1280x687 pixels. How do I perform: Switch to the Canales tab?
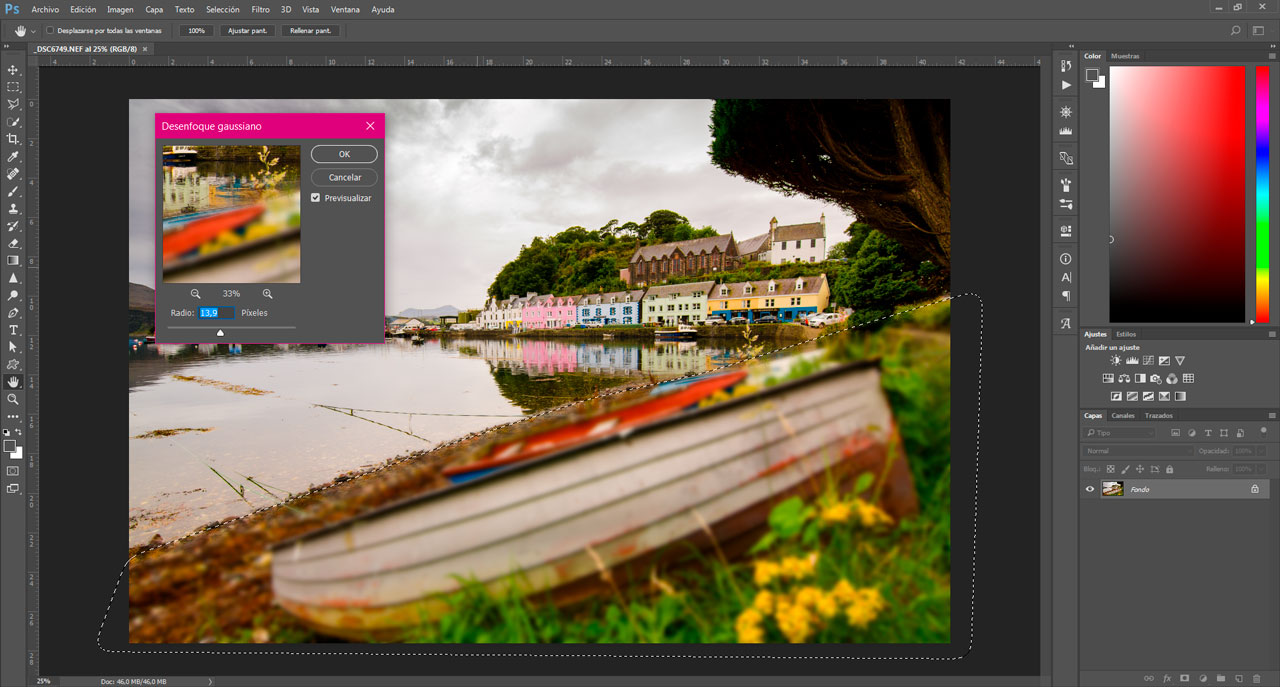1123,415
